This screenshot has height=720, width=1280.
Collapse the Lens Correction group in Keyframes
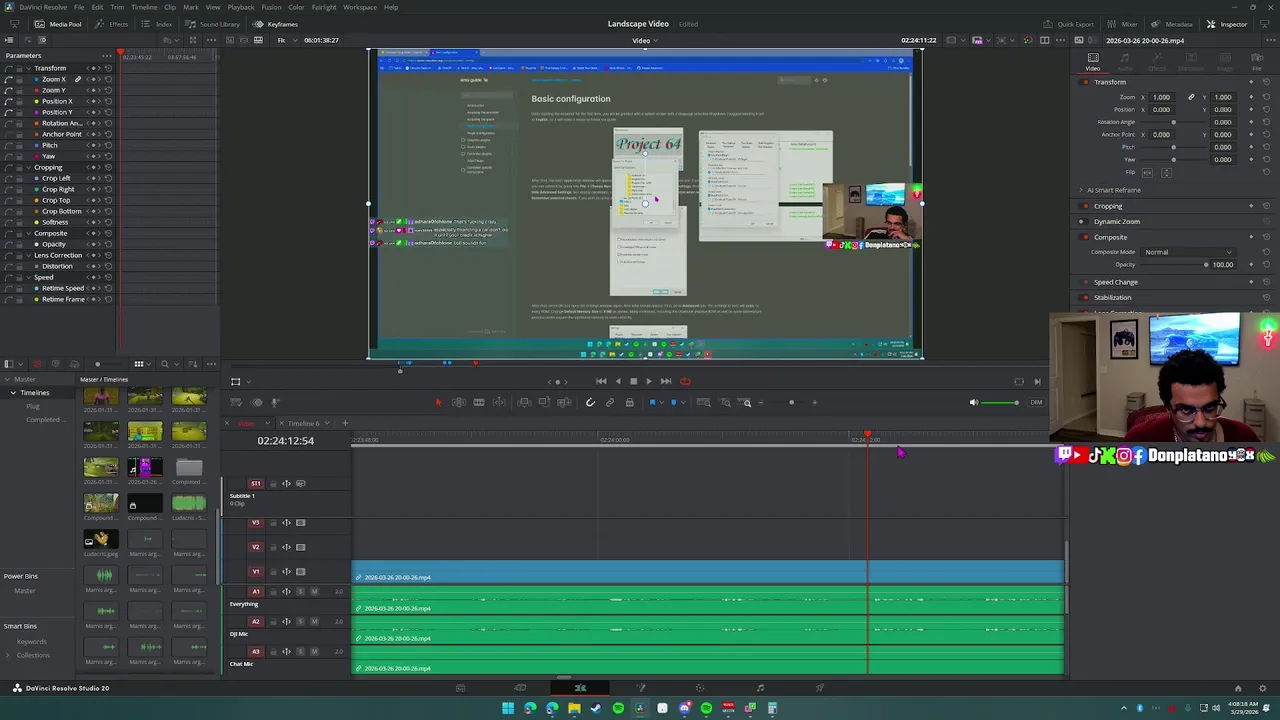click(x=29, y=255)
